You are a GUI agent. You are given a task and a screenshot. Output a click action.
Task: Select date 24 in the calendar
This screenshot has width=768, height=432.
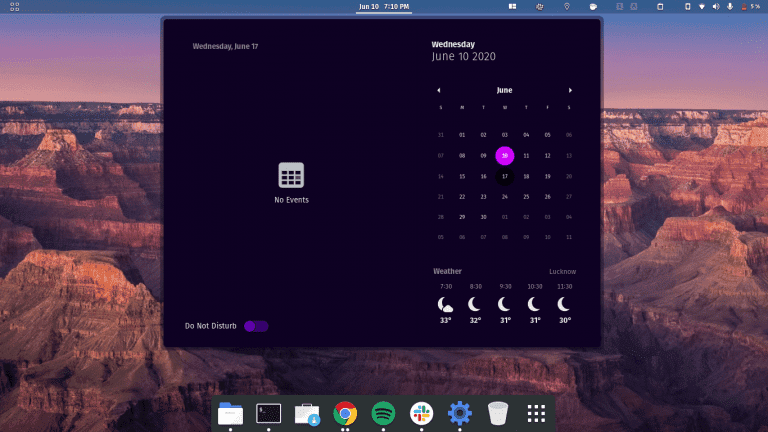504,196
